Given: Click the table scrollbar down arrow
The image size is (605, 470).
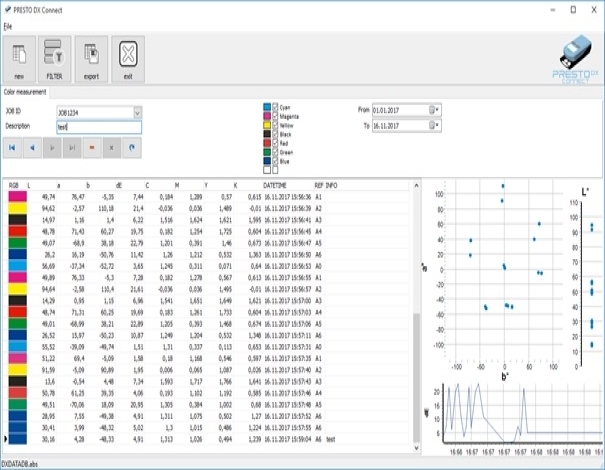Looking at the screenshot, I should click(416, 448).
